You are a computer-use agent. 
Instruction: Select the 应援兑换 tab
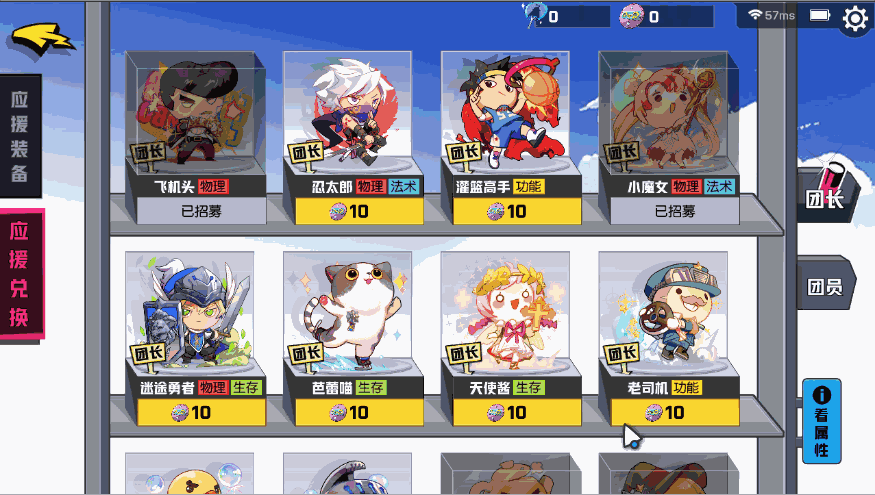[x=21, y=274]
